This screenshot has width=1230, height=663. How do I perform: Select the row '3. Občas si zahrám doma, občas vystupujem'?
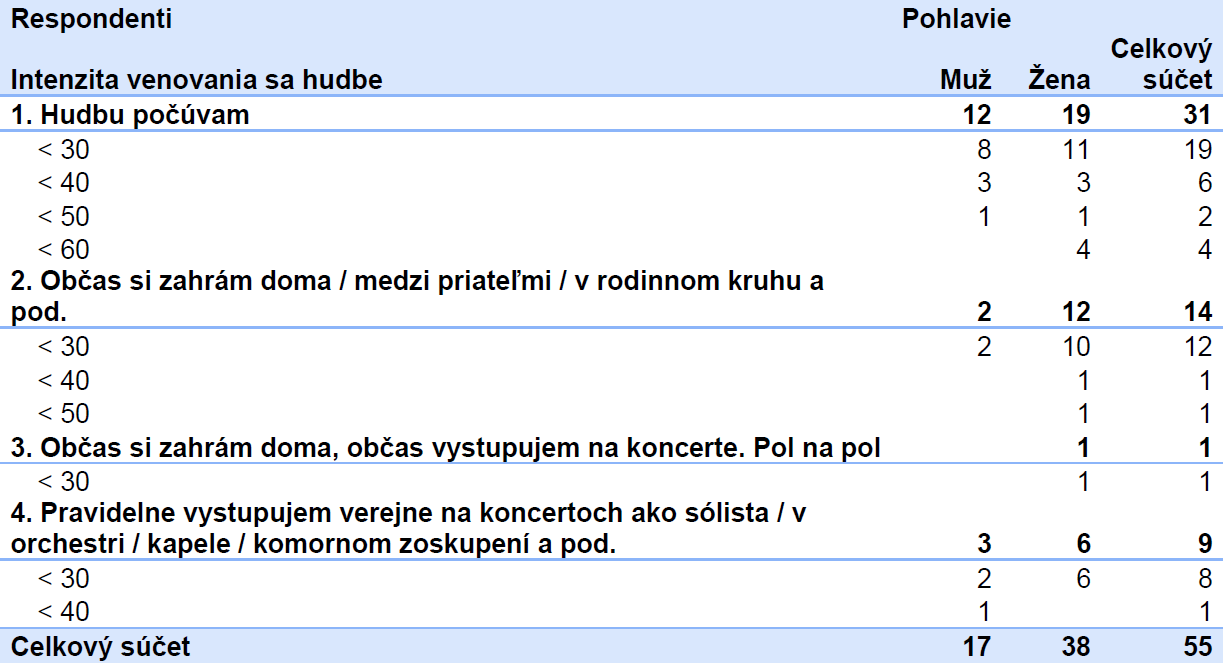coord(612,447)
